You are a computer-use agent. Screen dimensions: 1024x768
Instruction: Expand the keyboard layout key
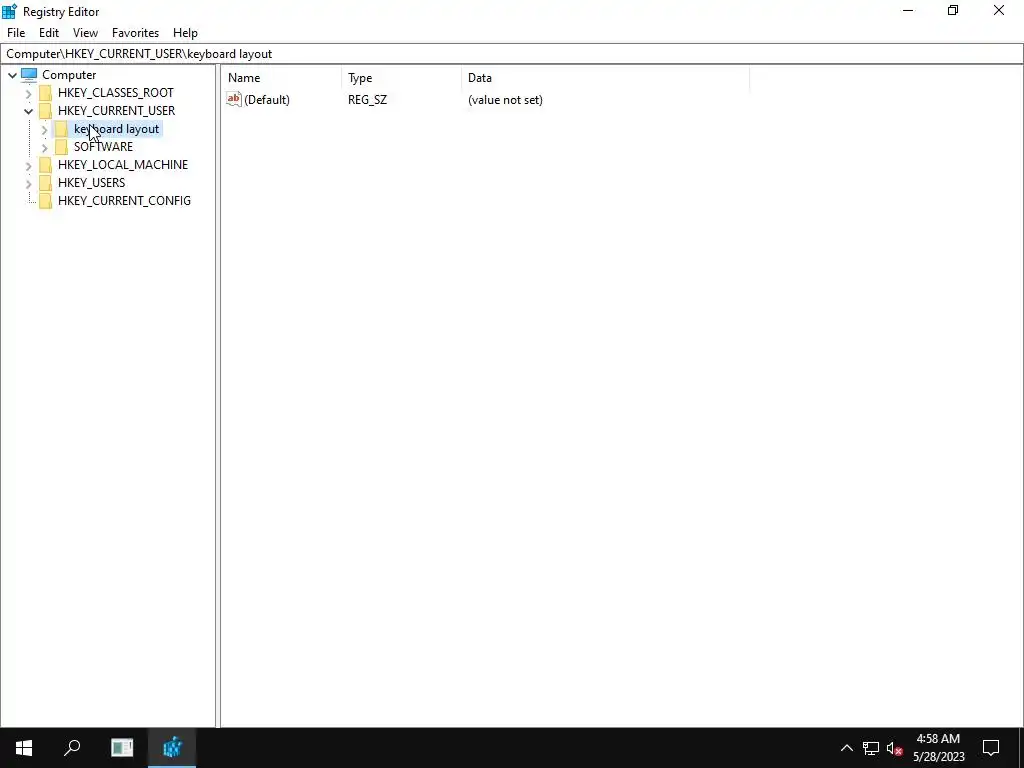tap(44, 130)
